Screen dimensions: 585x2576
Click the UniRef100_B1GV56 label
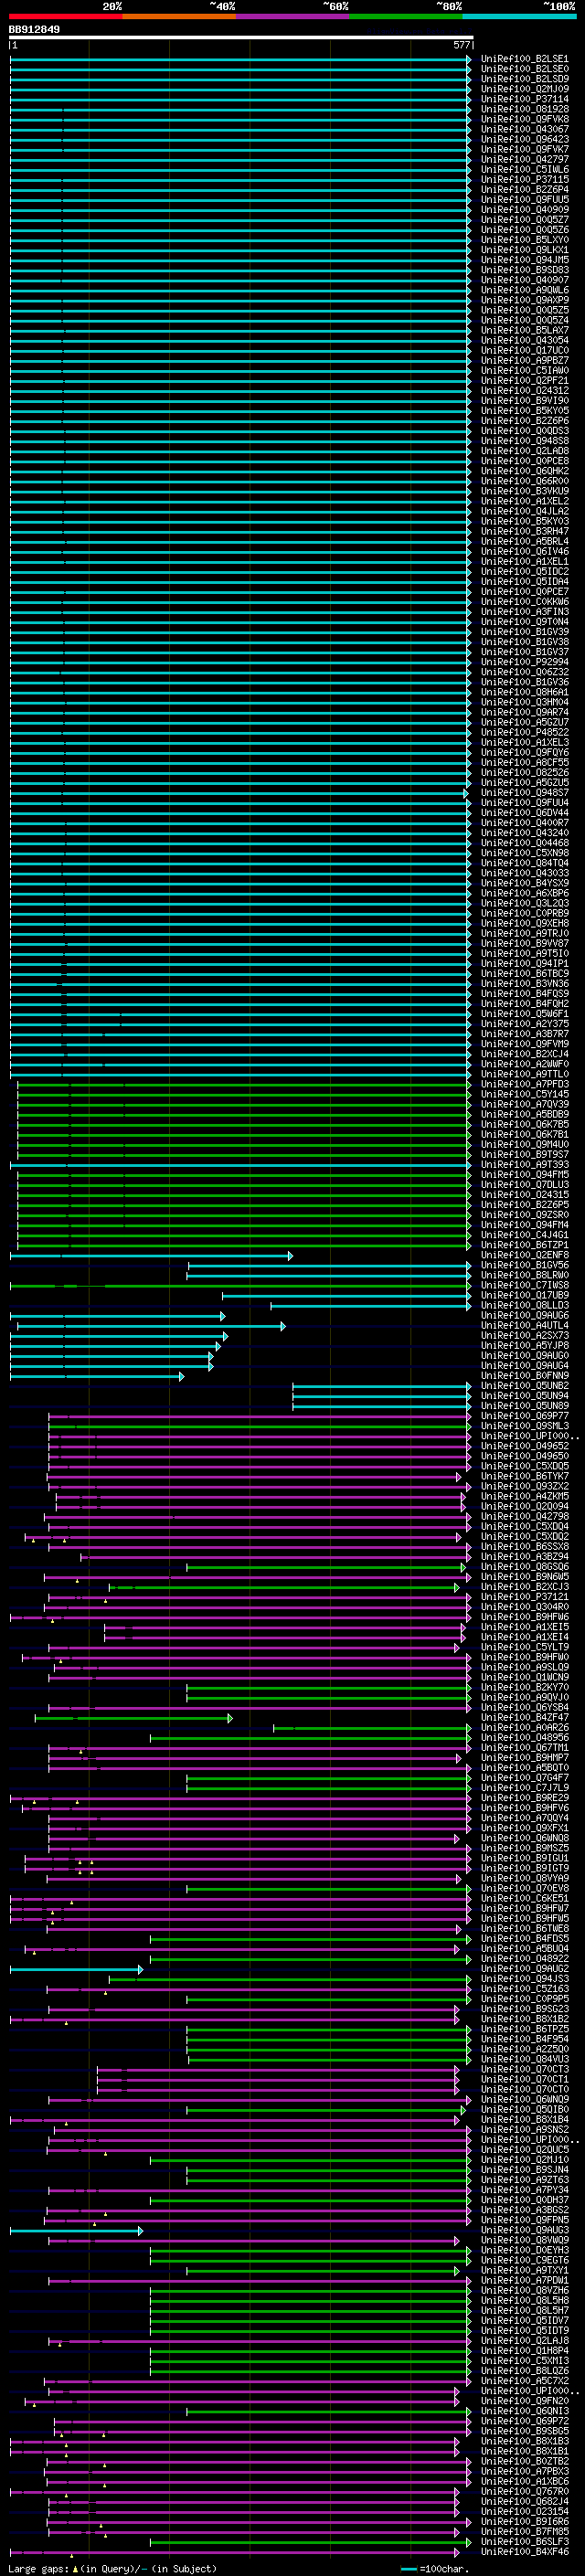coord(524,1265)
